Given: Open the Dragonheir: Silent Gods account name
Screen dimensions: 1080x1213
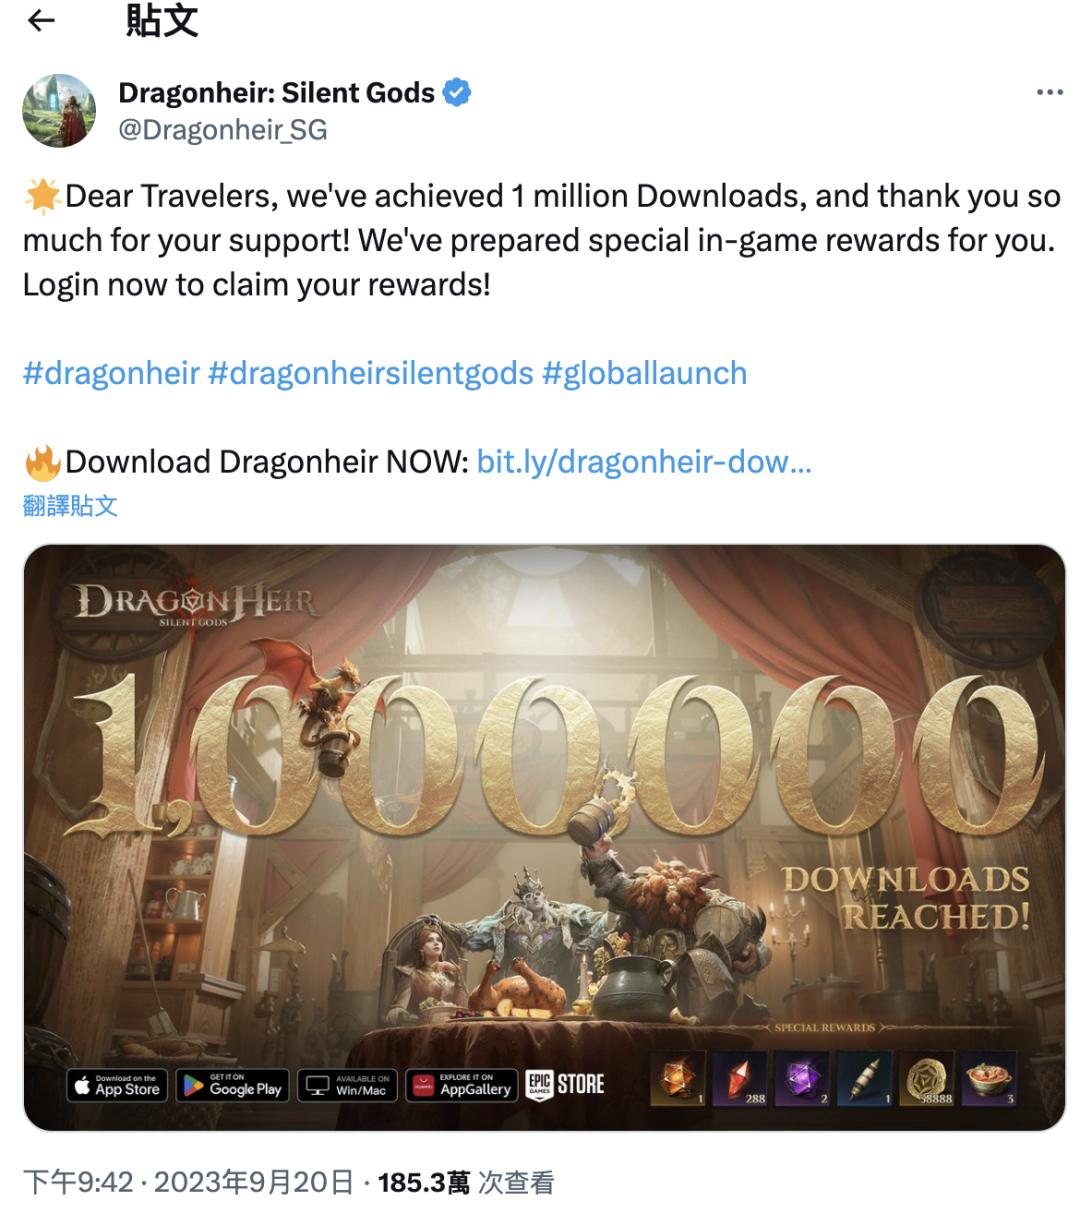Looking at the screenshot, I should point(277,93).
